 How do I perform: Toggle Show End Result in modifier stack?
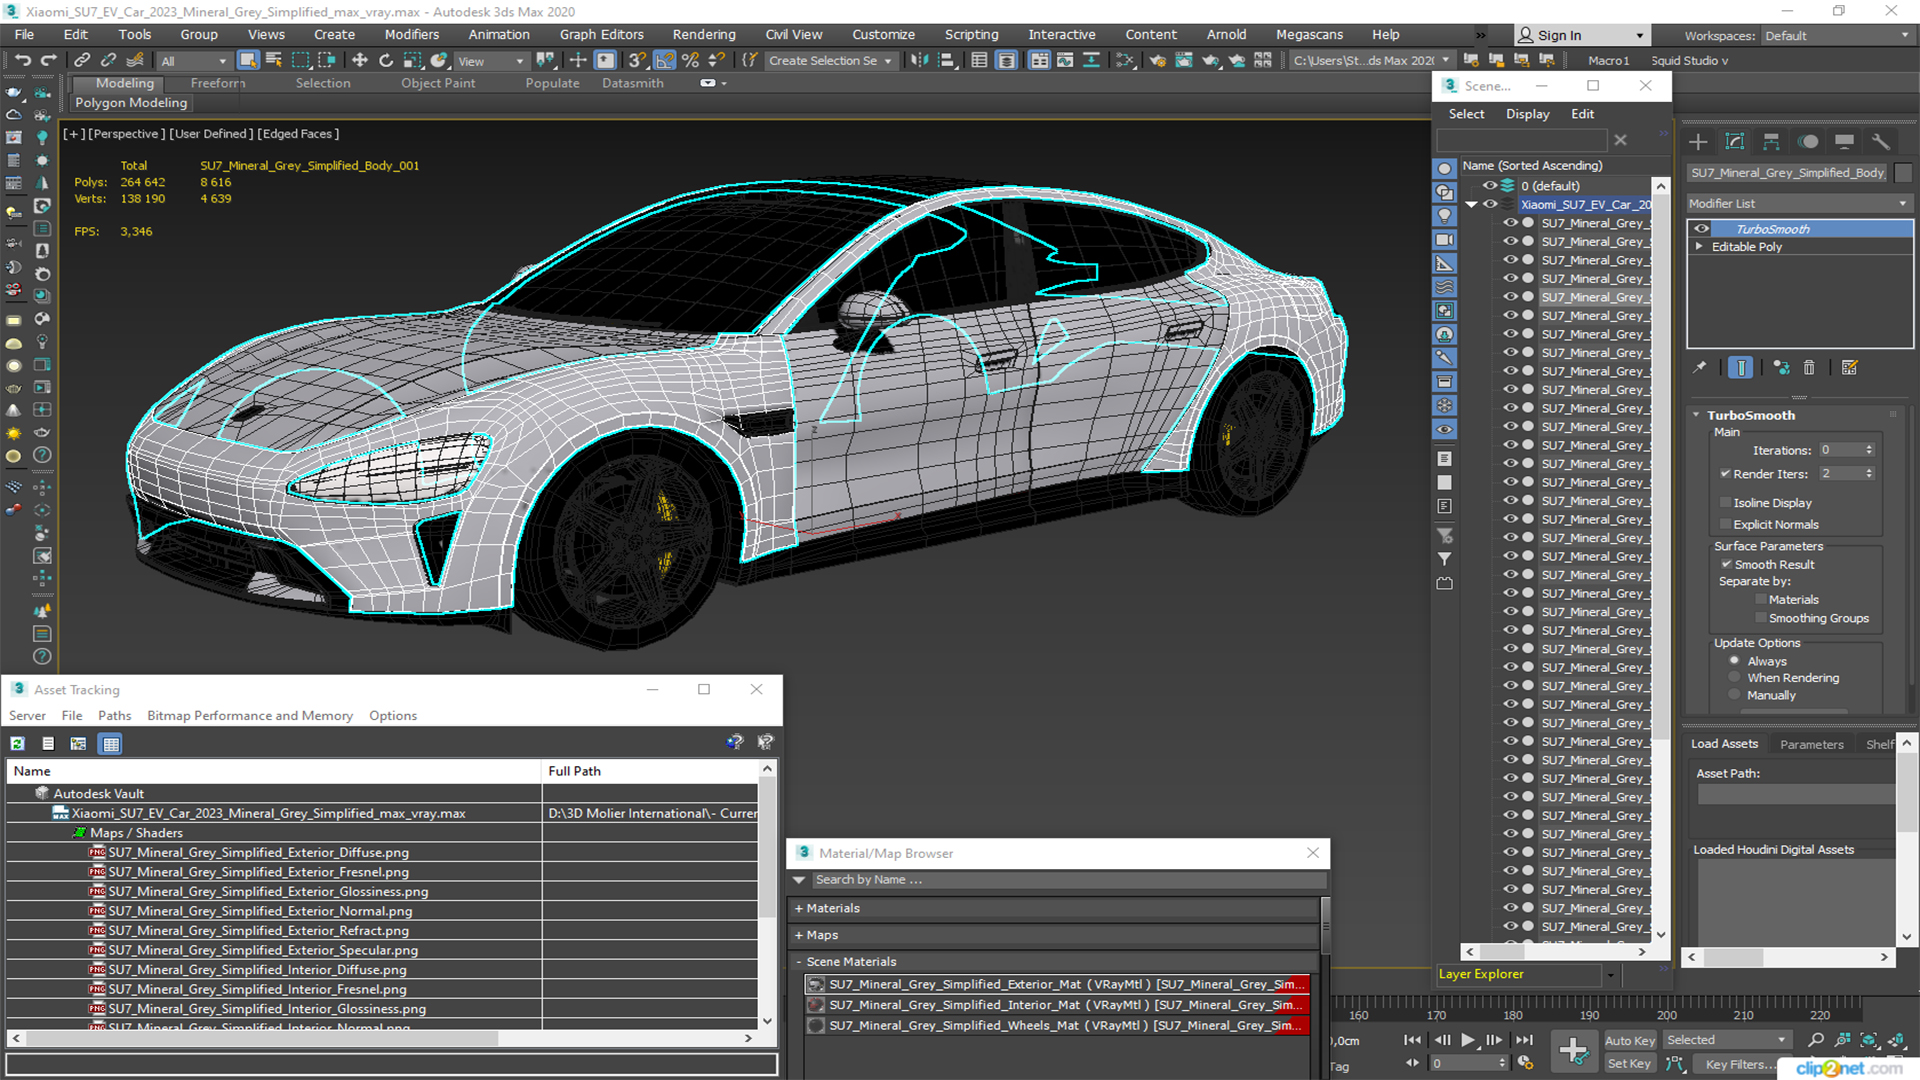(1741, 368)
